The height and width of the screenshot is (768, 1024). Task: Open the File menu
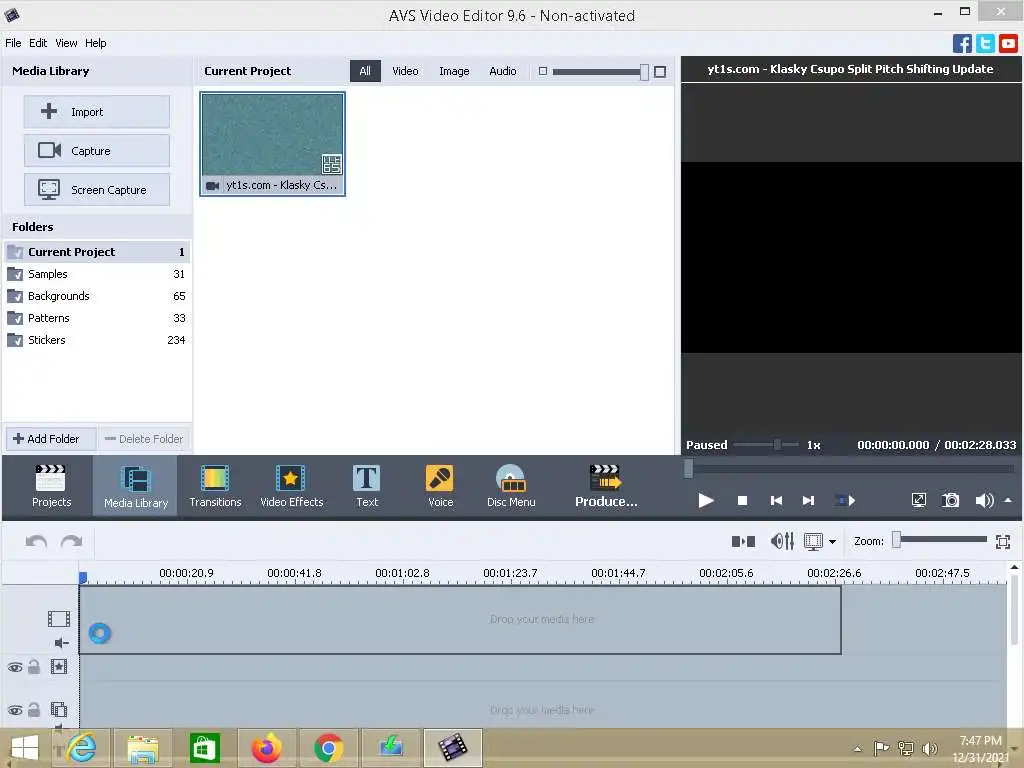coord(13,43)
